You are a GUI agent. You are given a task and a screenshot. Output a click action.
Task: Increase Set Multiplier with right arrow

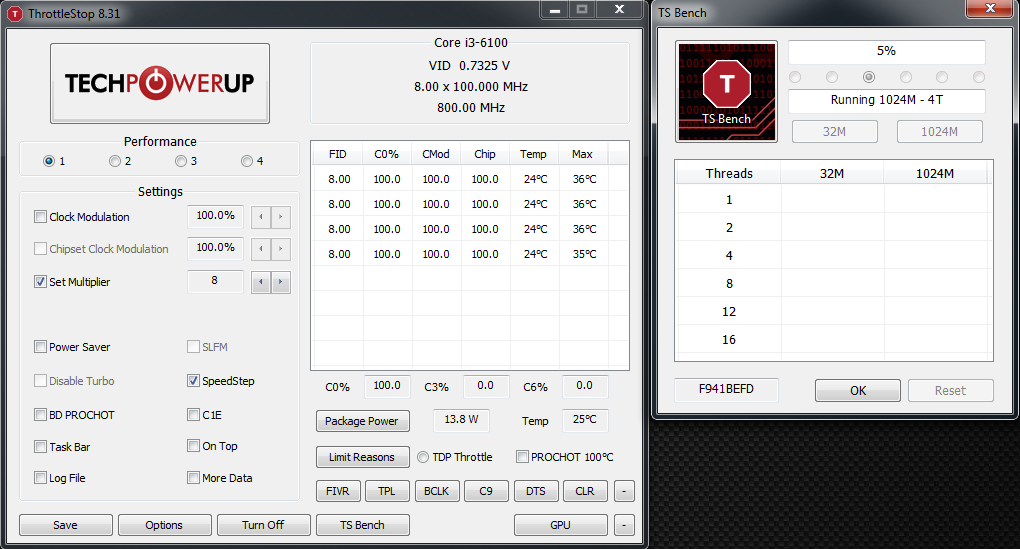[280, 282]
